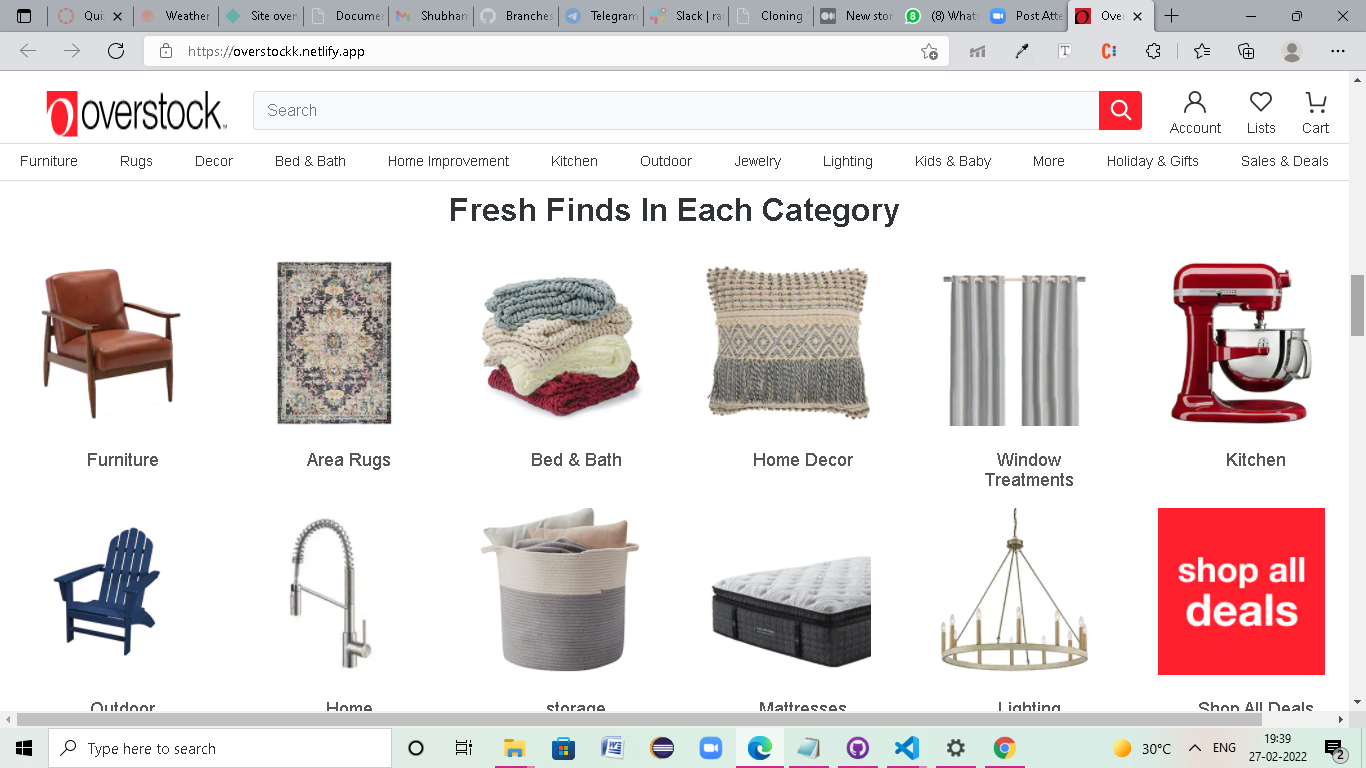Open Chrome on taskbar
Screen dimensions: 1366x768
(x=1004, y=748)
